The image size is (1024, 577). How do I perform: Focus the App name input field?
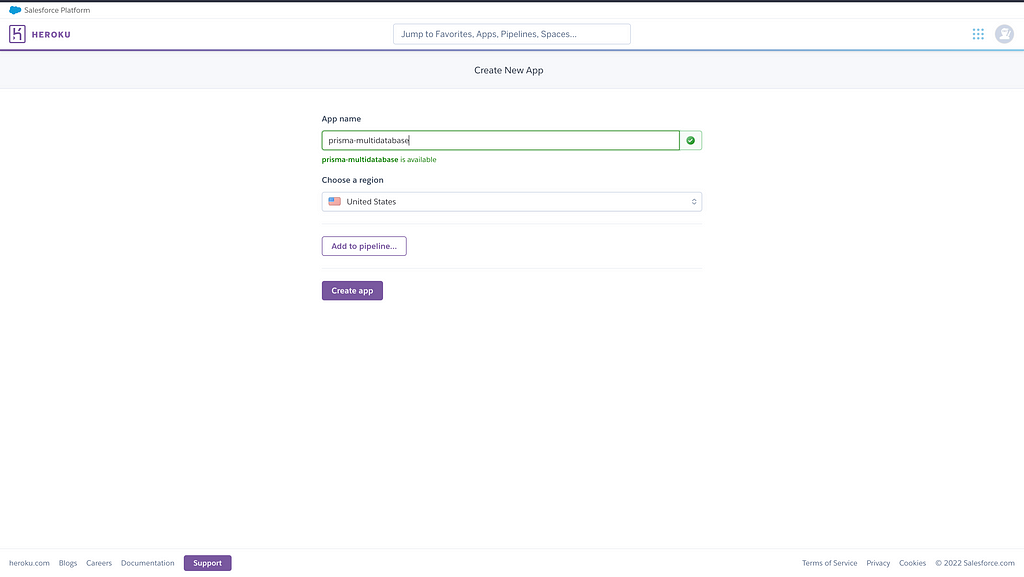500,140
